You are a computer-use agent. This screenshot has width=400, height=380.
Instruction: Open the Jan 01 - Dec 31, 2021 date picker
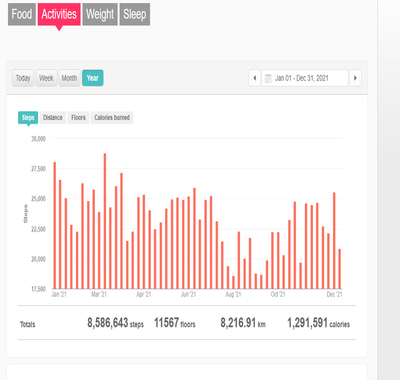[305, 78]
